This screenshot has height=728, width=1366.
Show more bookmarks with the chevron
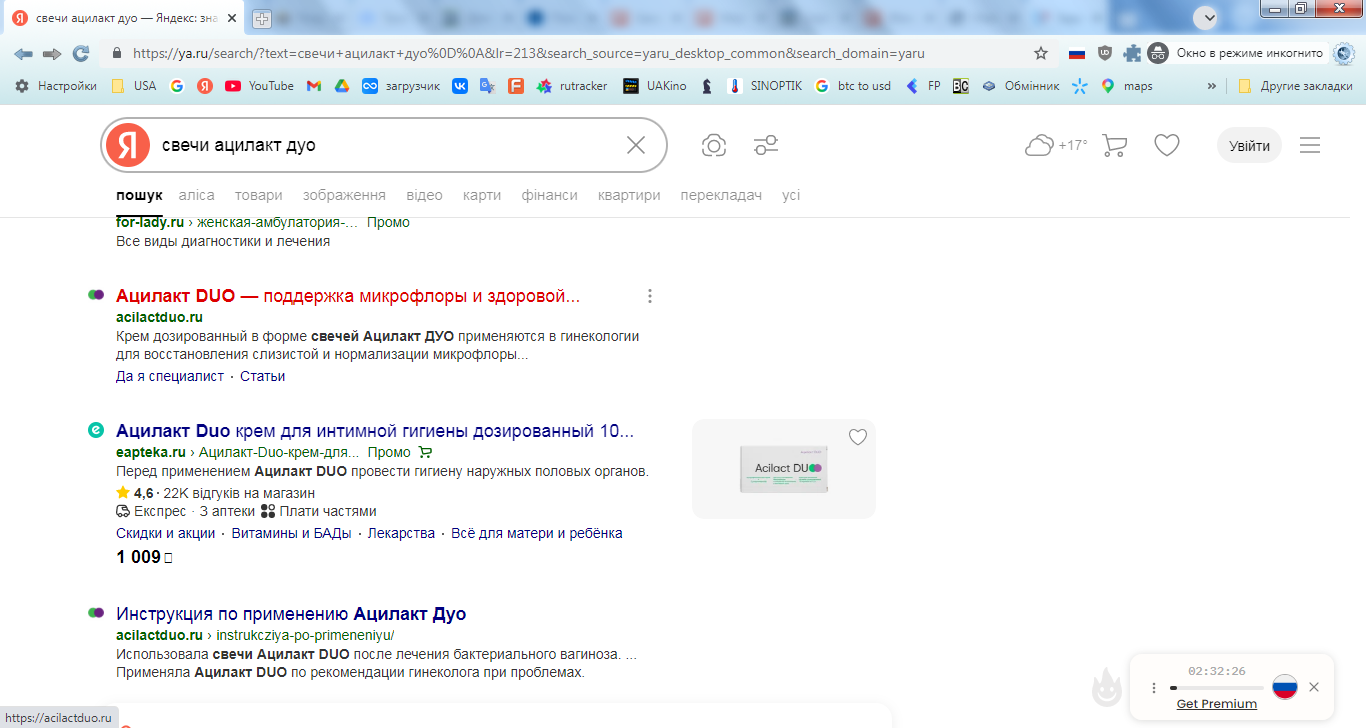tap(1212, 86)
